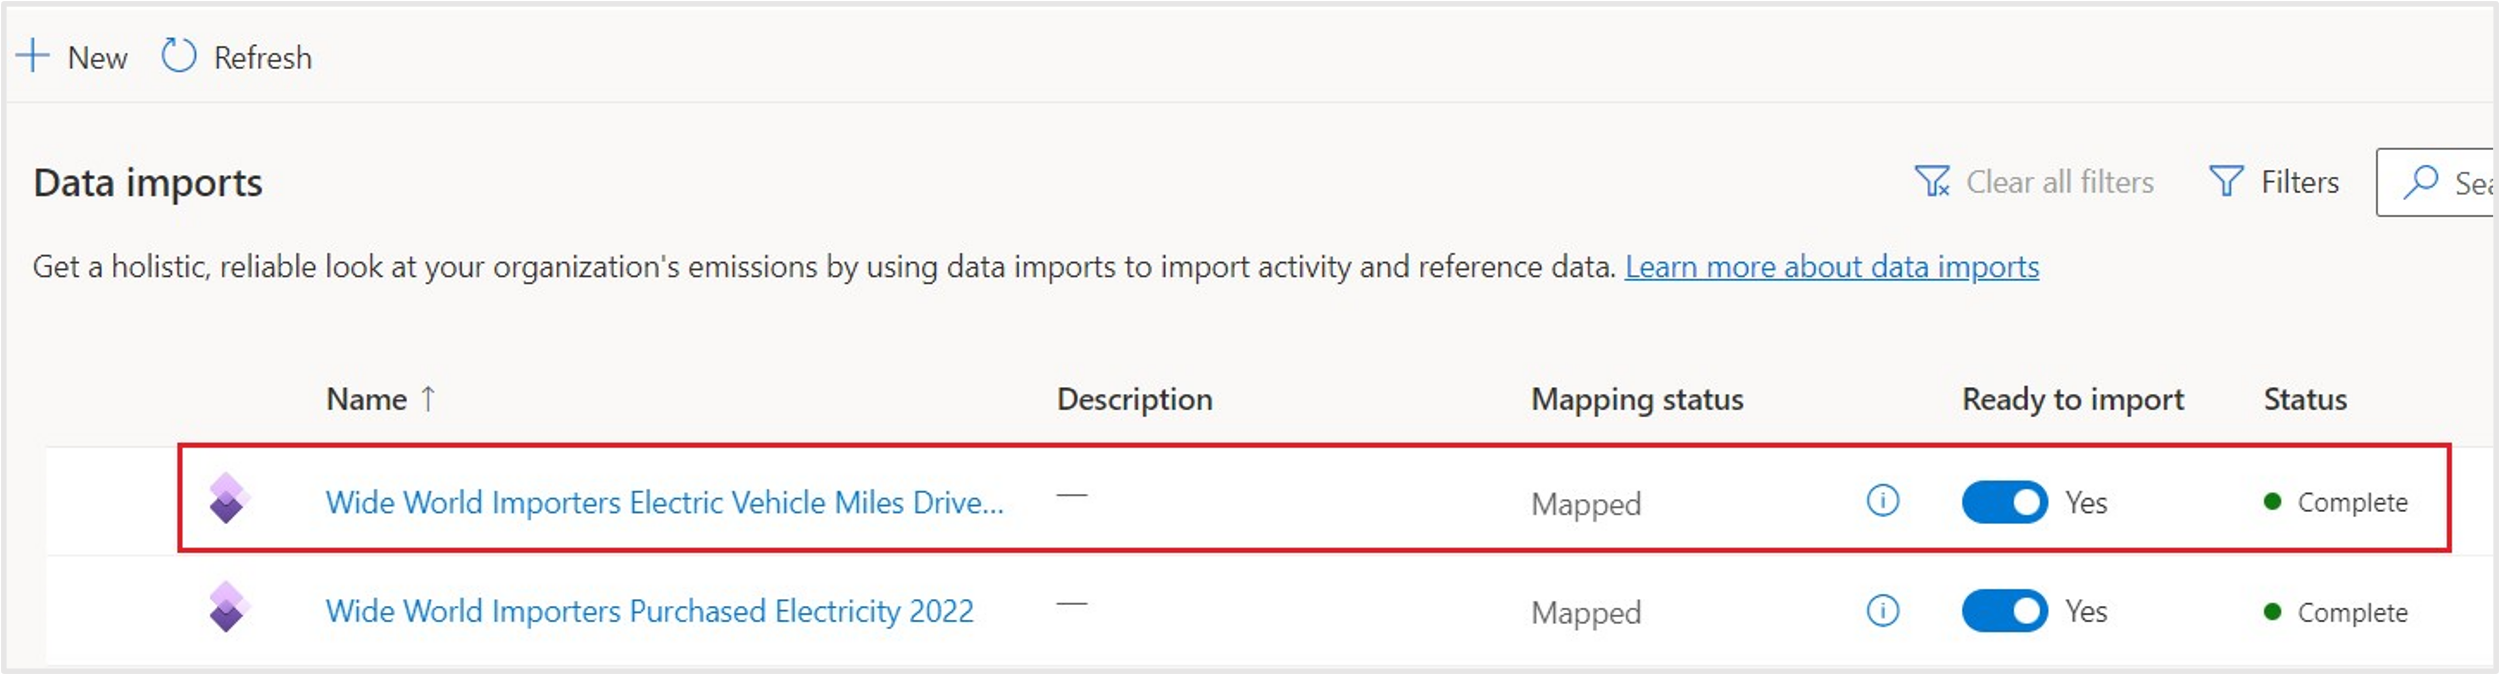Click the Description column header

pos(1134,399)
